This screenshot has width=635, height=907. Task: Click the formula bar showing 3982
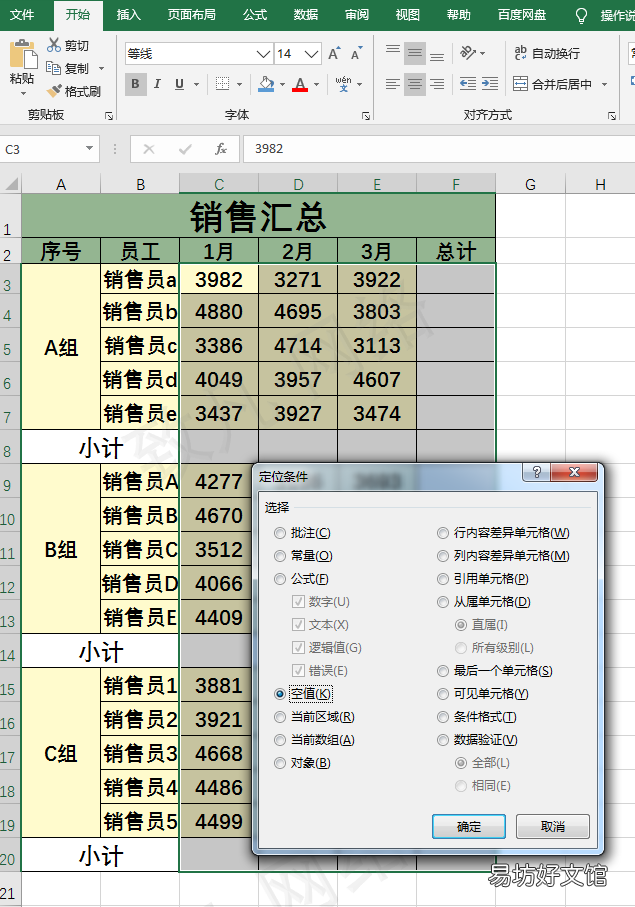[x=440, y=149]
